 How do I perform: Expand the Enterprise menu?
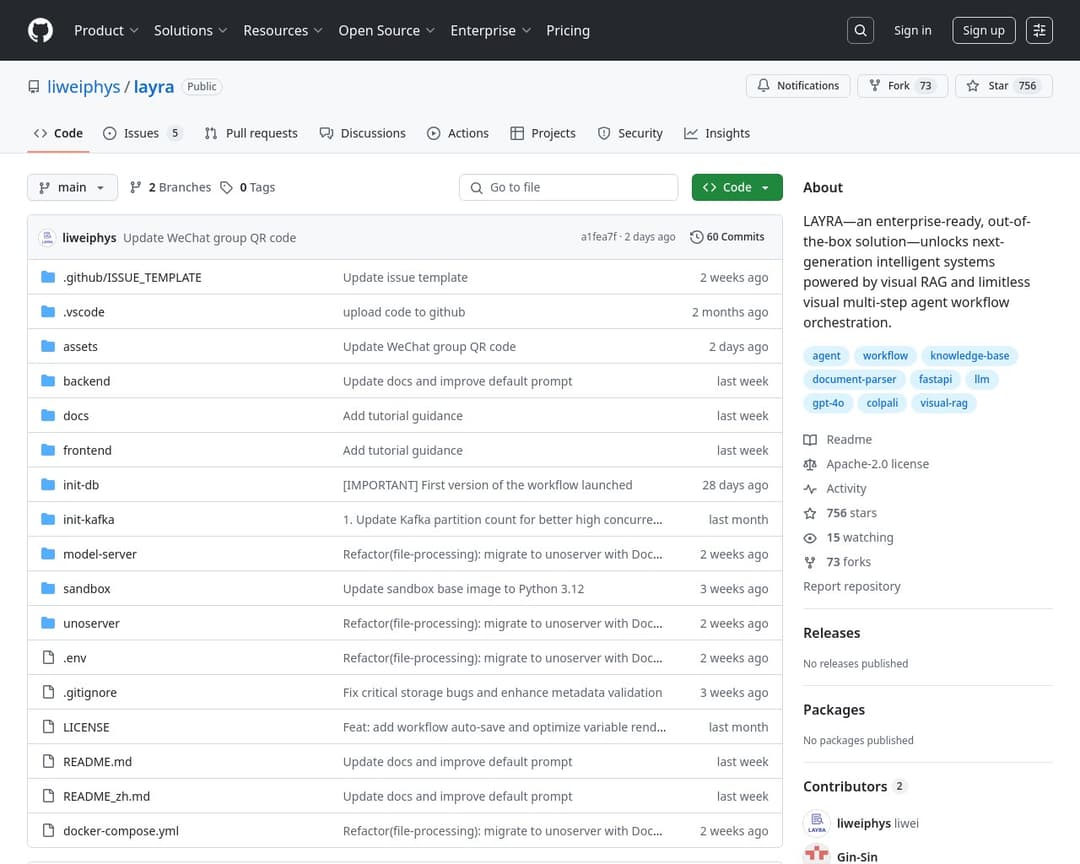pos(490,30)
